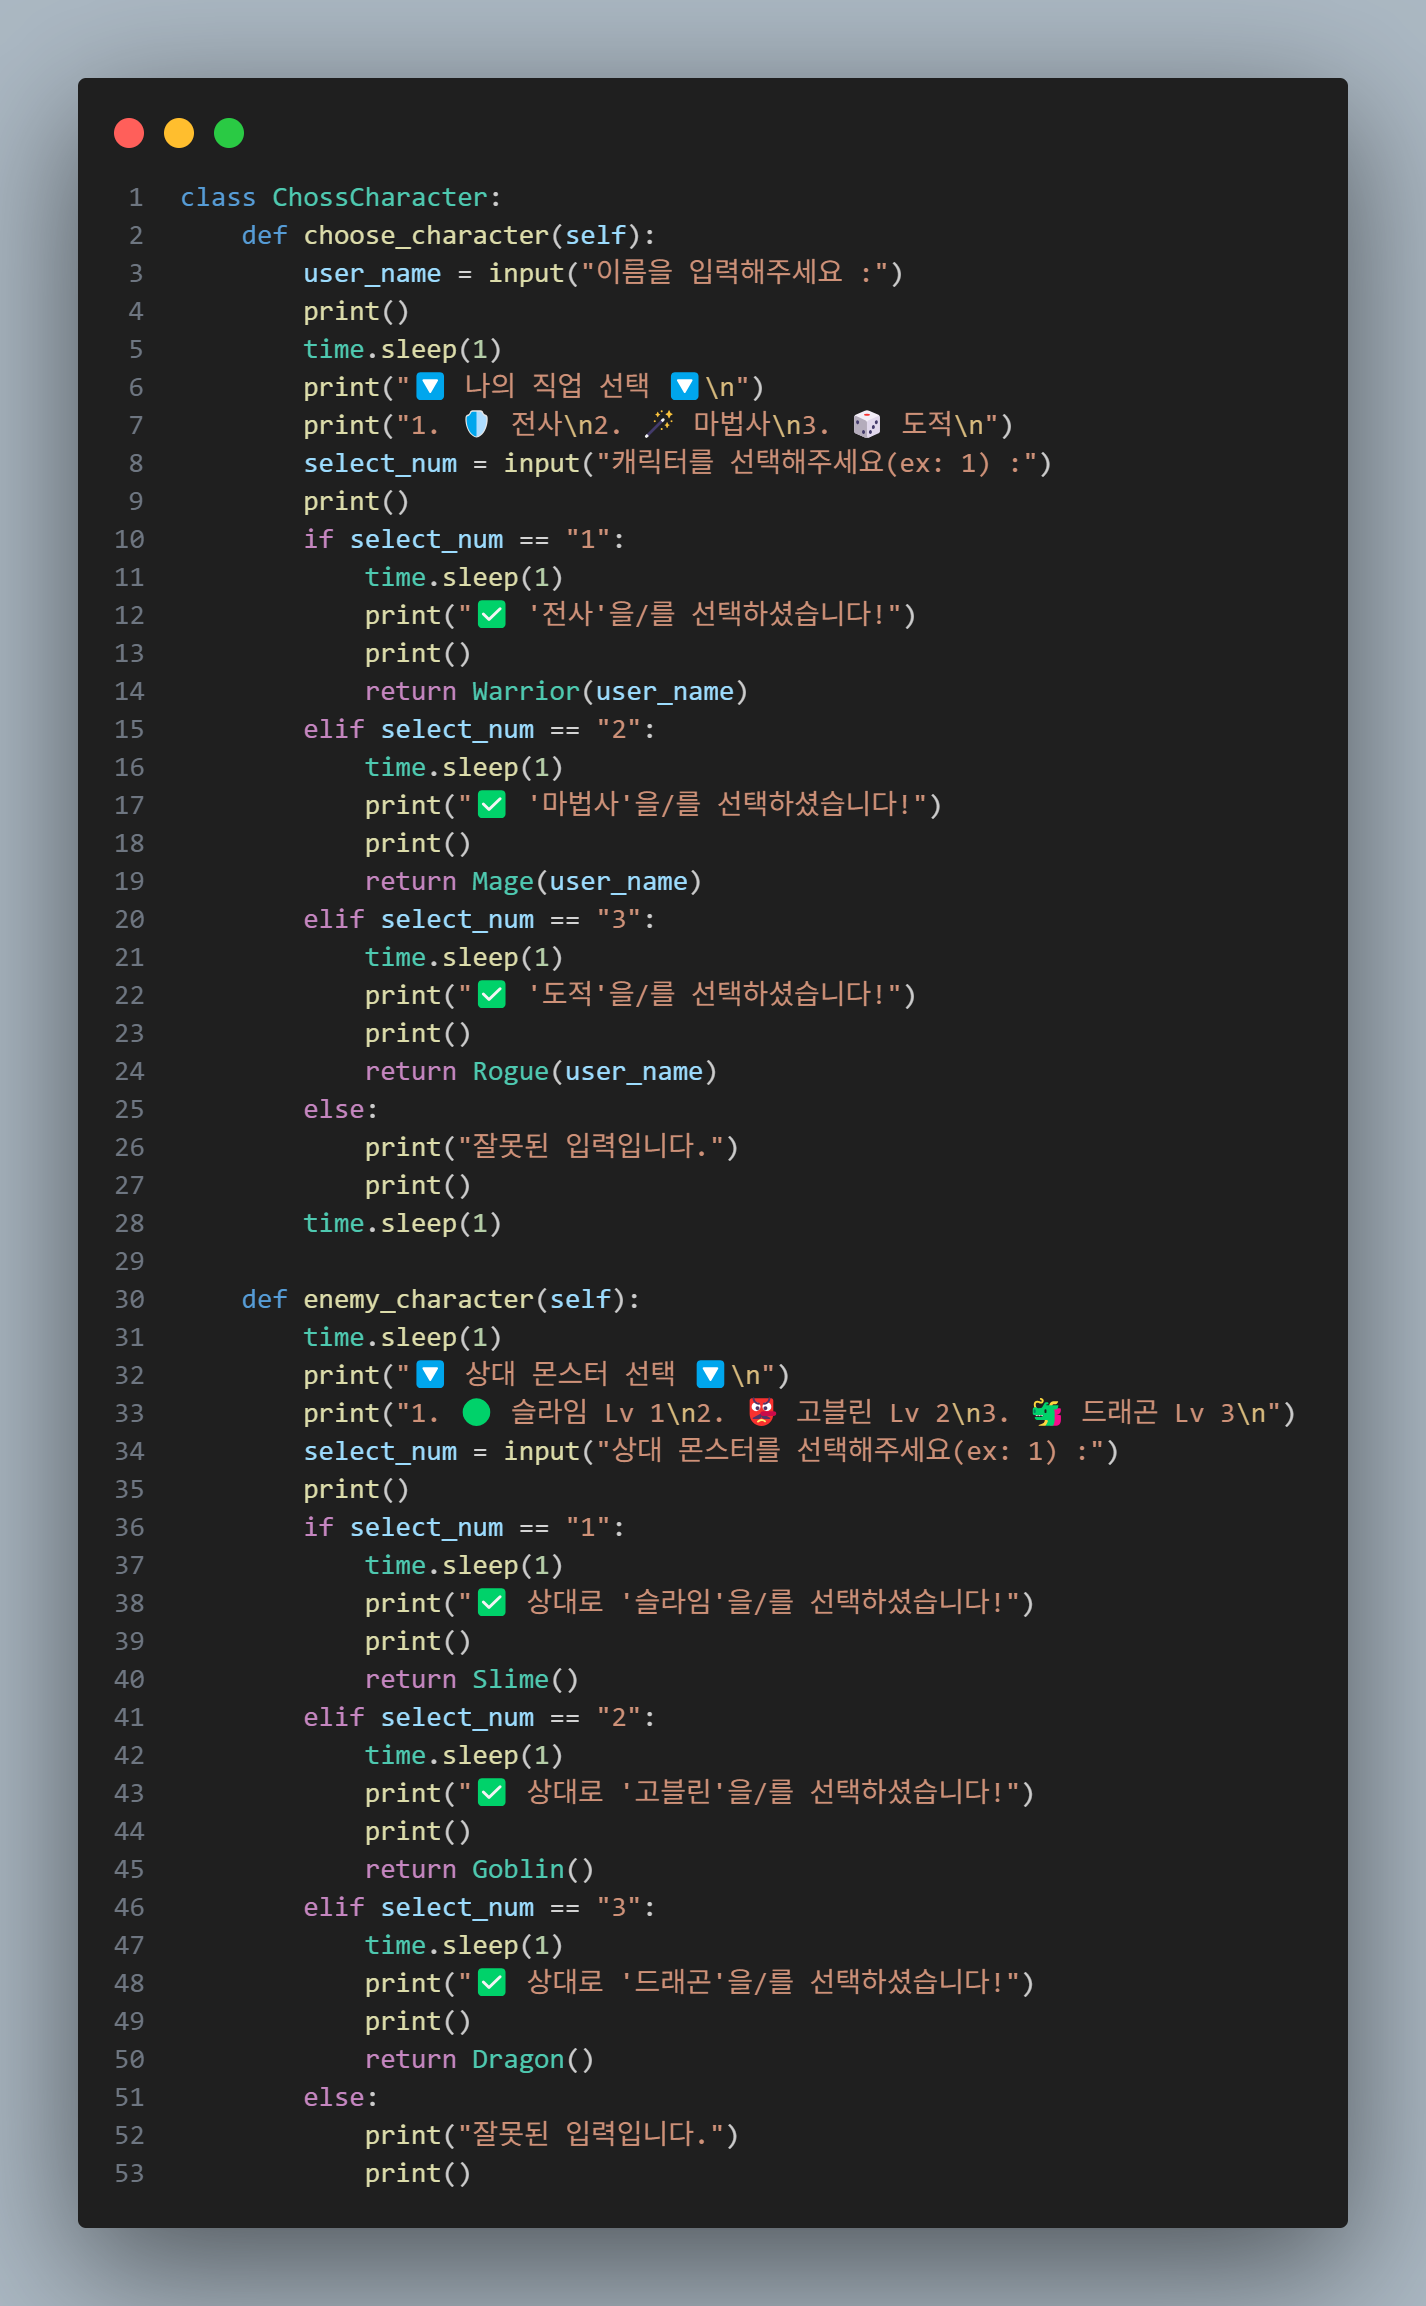Click the down-arrow emoji after '상대 몬스터 선택'
Viewport: 1426px width, 2306px height.
(x=710, y=1374)
